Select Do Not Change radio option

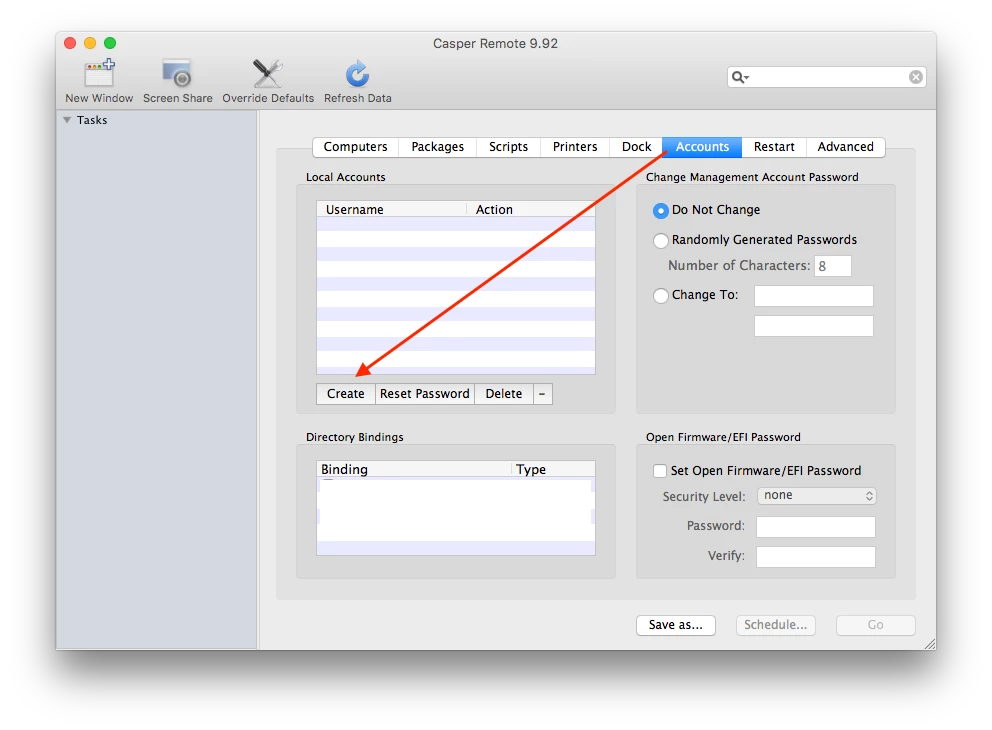660,211
